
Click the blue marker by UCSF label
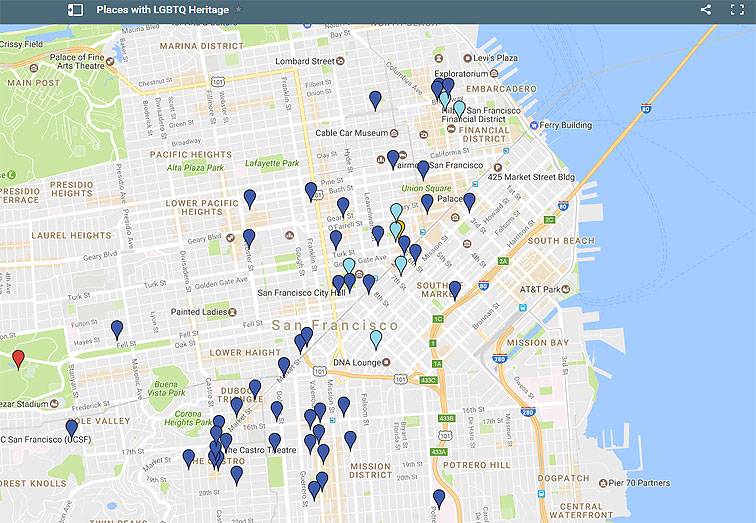click(72, 427)
